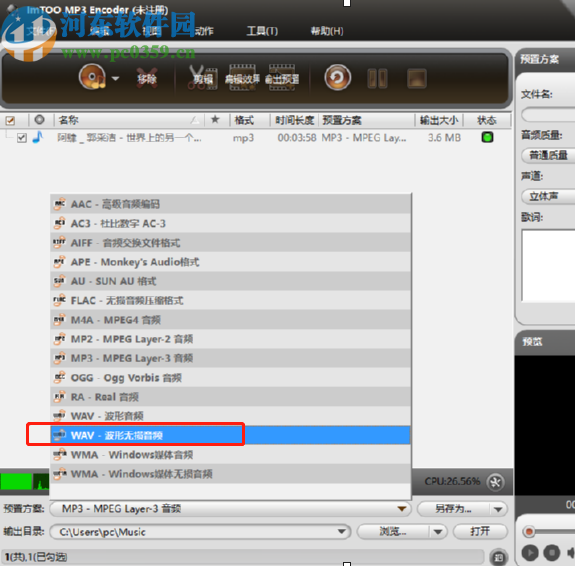Open the 编辑效果 effects editor
Image resolution: width=575 pixels, height=566 pixels.
click(242, 78)
